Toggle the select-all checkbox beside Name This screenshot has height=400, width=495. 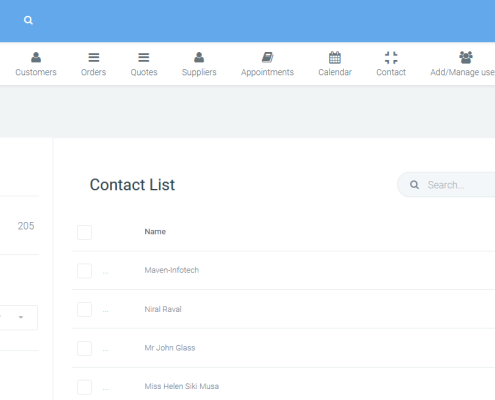point(84,232)
